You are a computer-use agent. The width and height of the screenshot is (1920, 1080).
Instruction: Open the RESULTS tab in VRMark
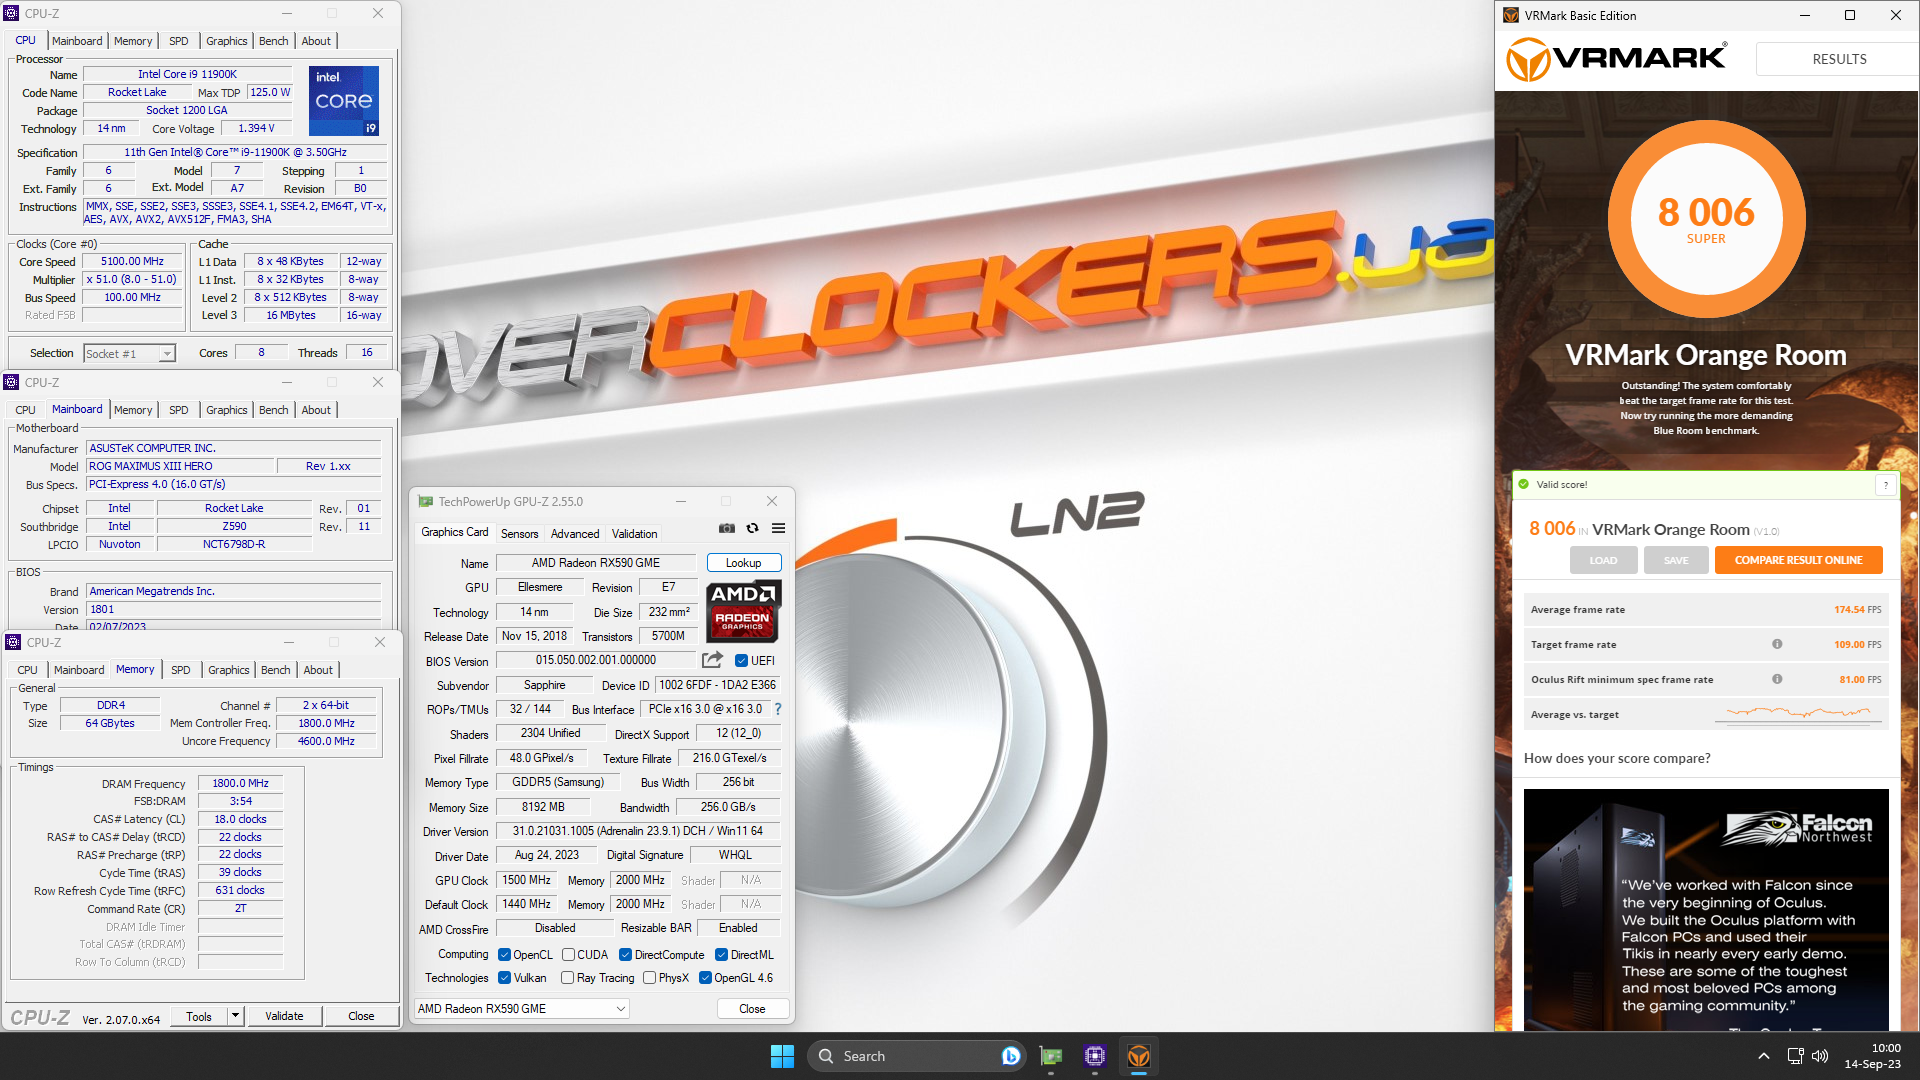1838,59
